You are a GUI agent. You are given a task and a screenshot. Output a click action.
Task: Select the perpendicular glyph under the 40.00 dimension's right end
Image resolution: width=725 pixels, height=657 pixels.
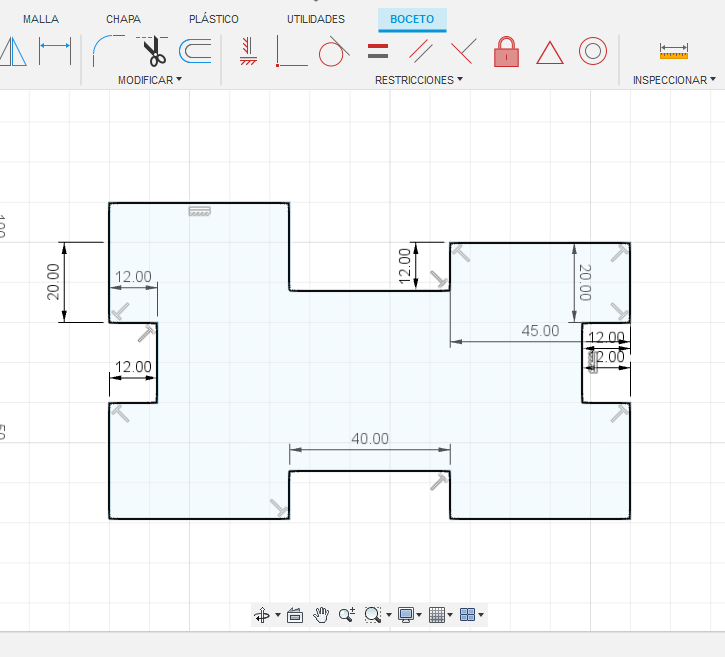[x=439, y=482]
